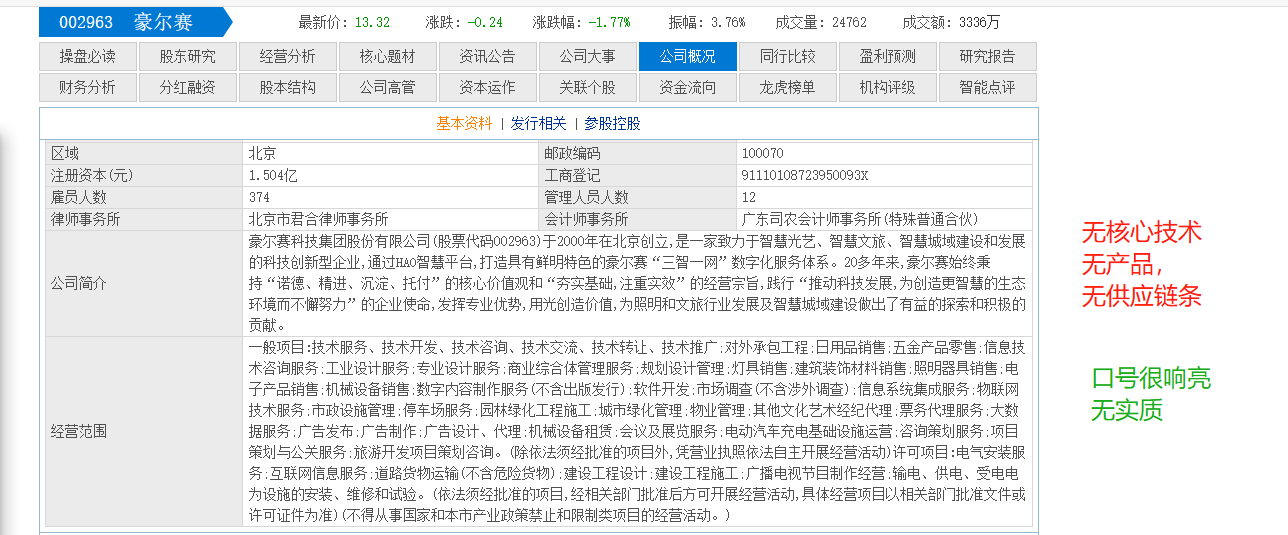This screenshot has width=1288, height=535.
Task: Click the 雇员人数 label cell
Action: pyautogui.click(x=144, y=197)
